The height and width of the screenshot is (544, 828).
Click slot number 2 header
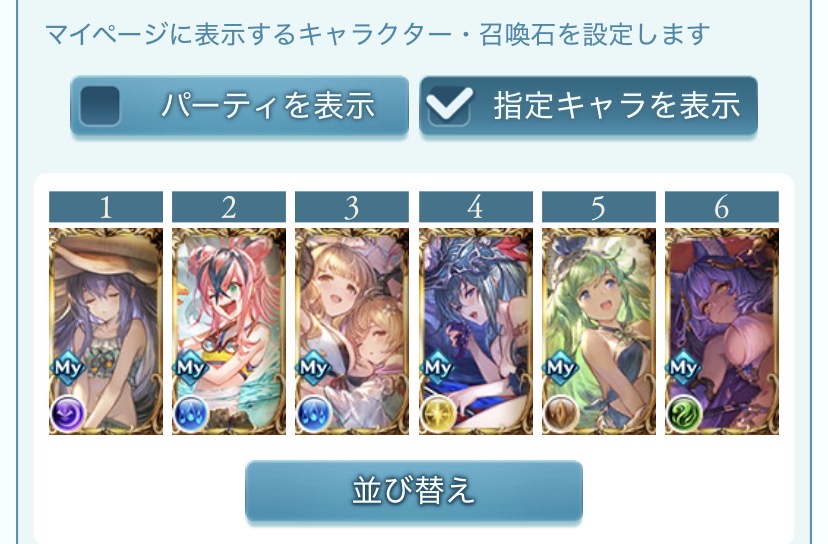click(229, 207)
